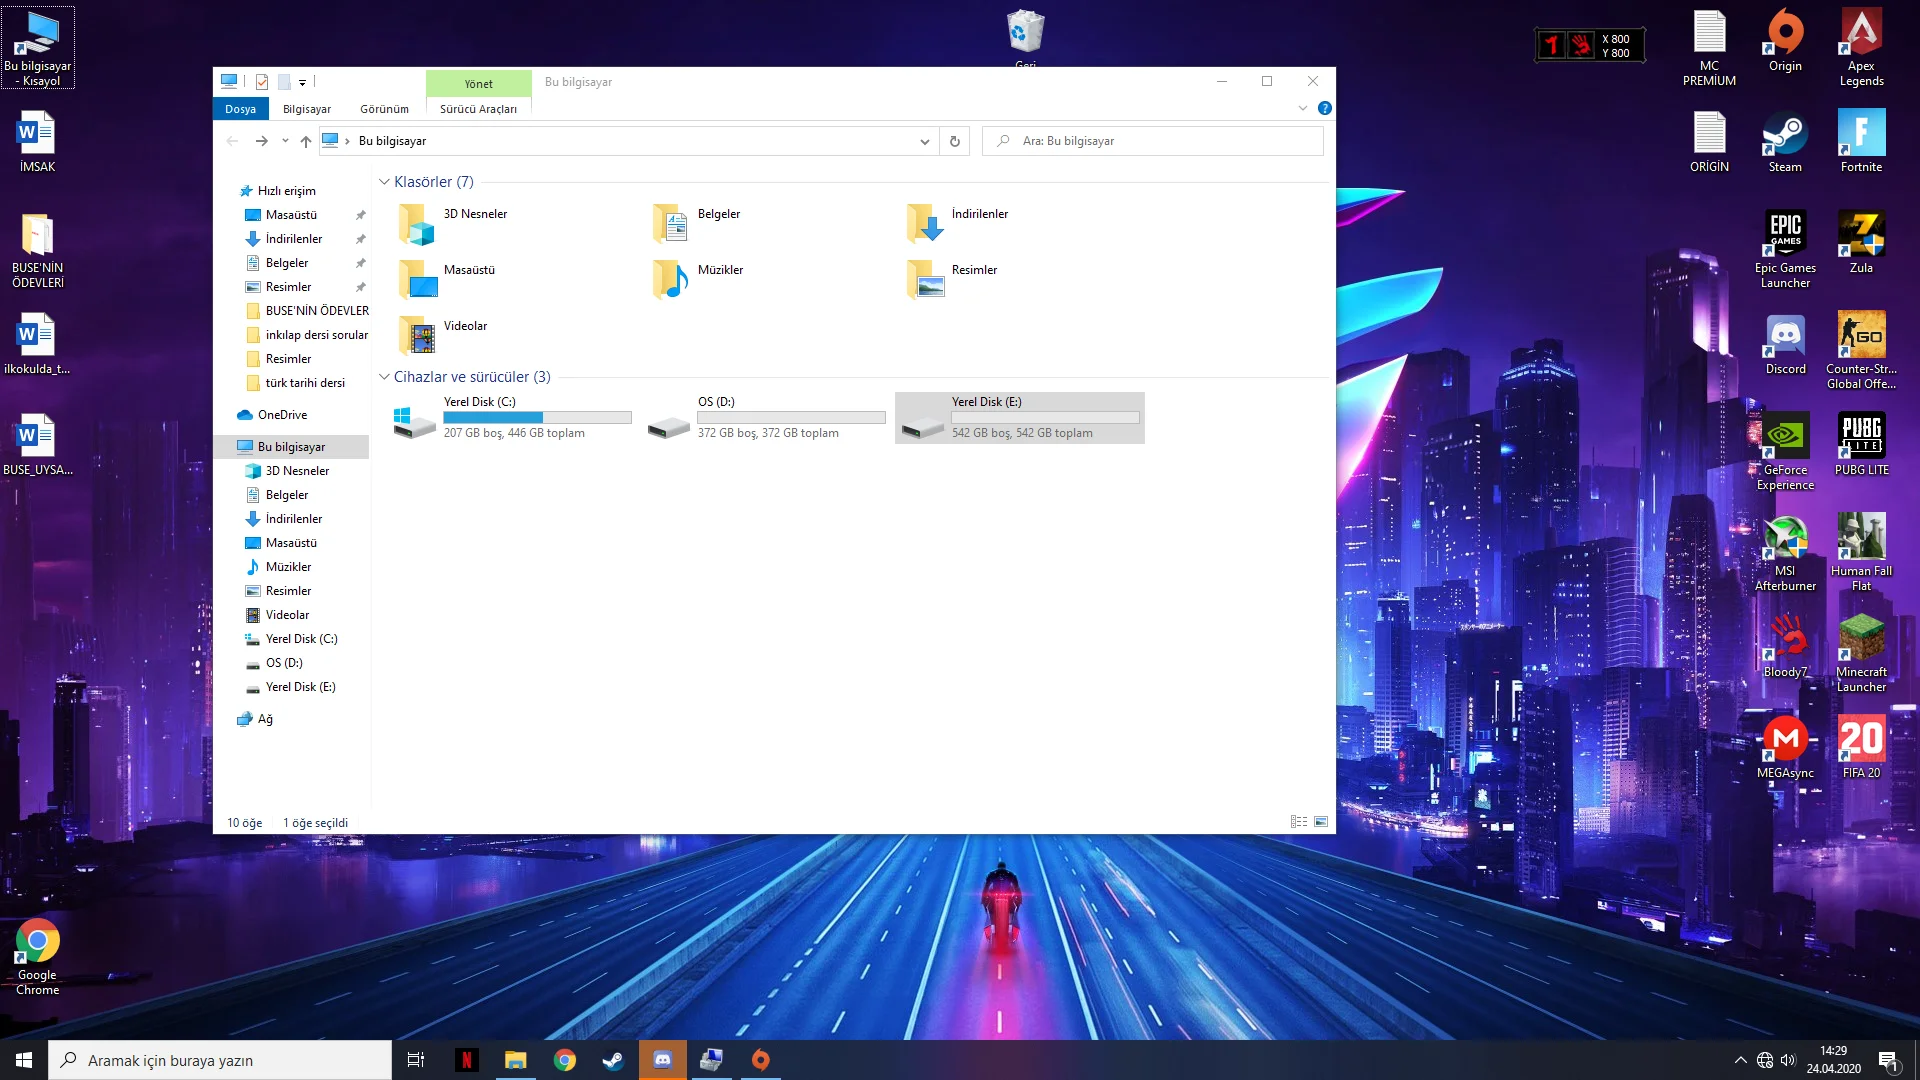1920x1080 pixels.
Task: Open recent locations dropdown arrow
Action: 285,141
